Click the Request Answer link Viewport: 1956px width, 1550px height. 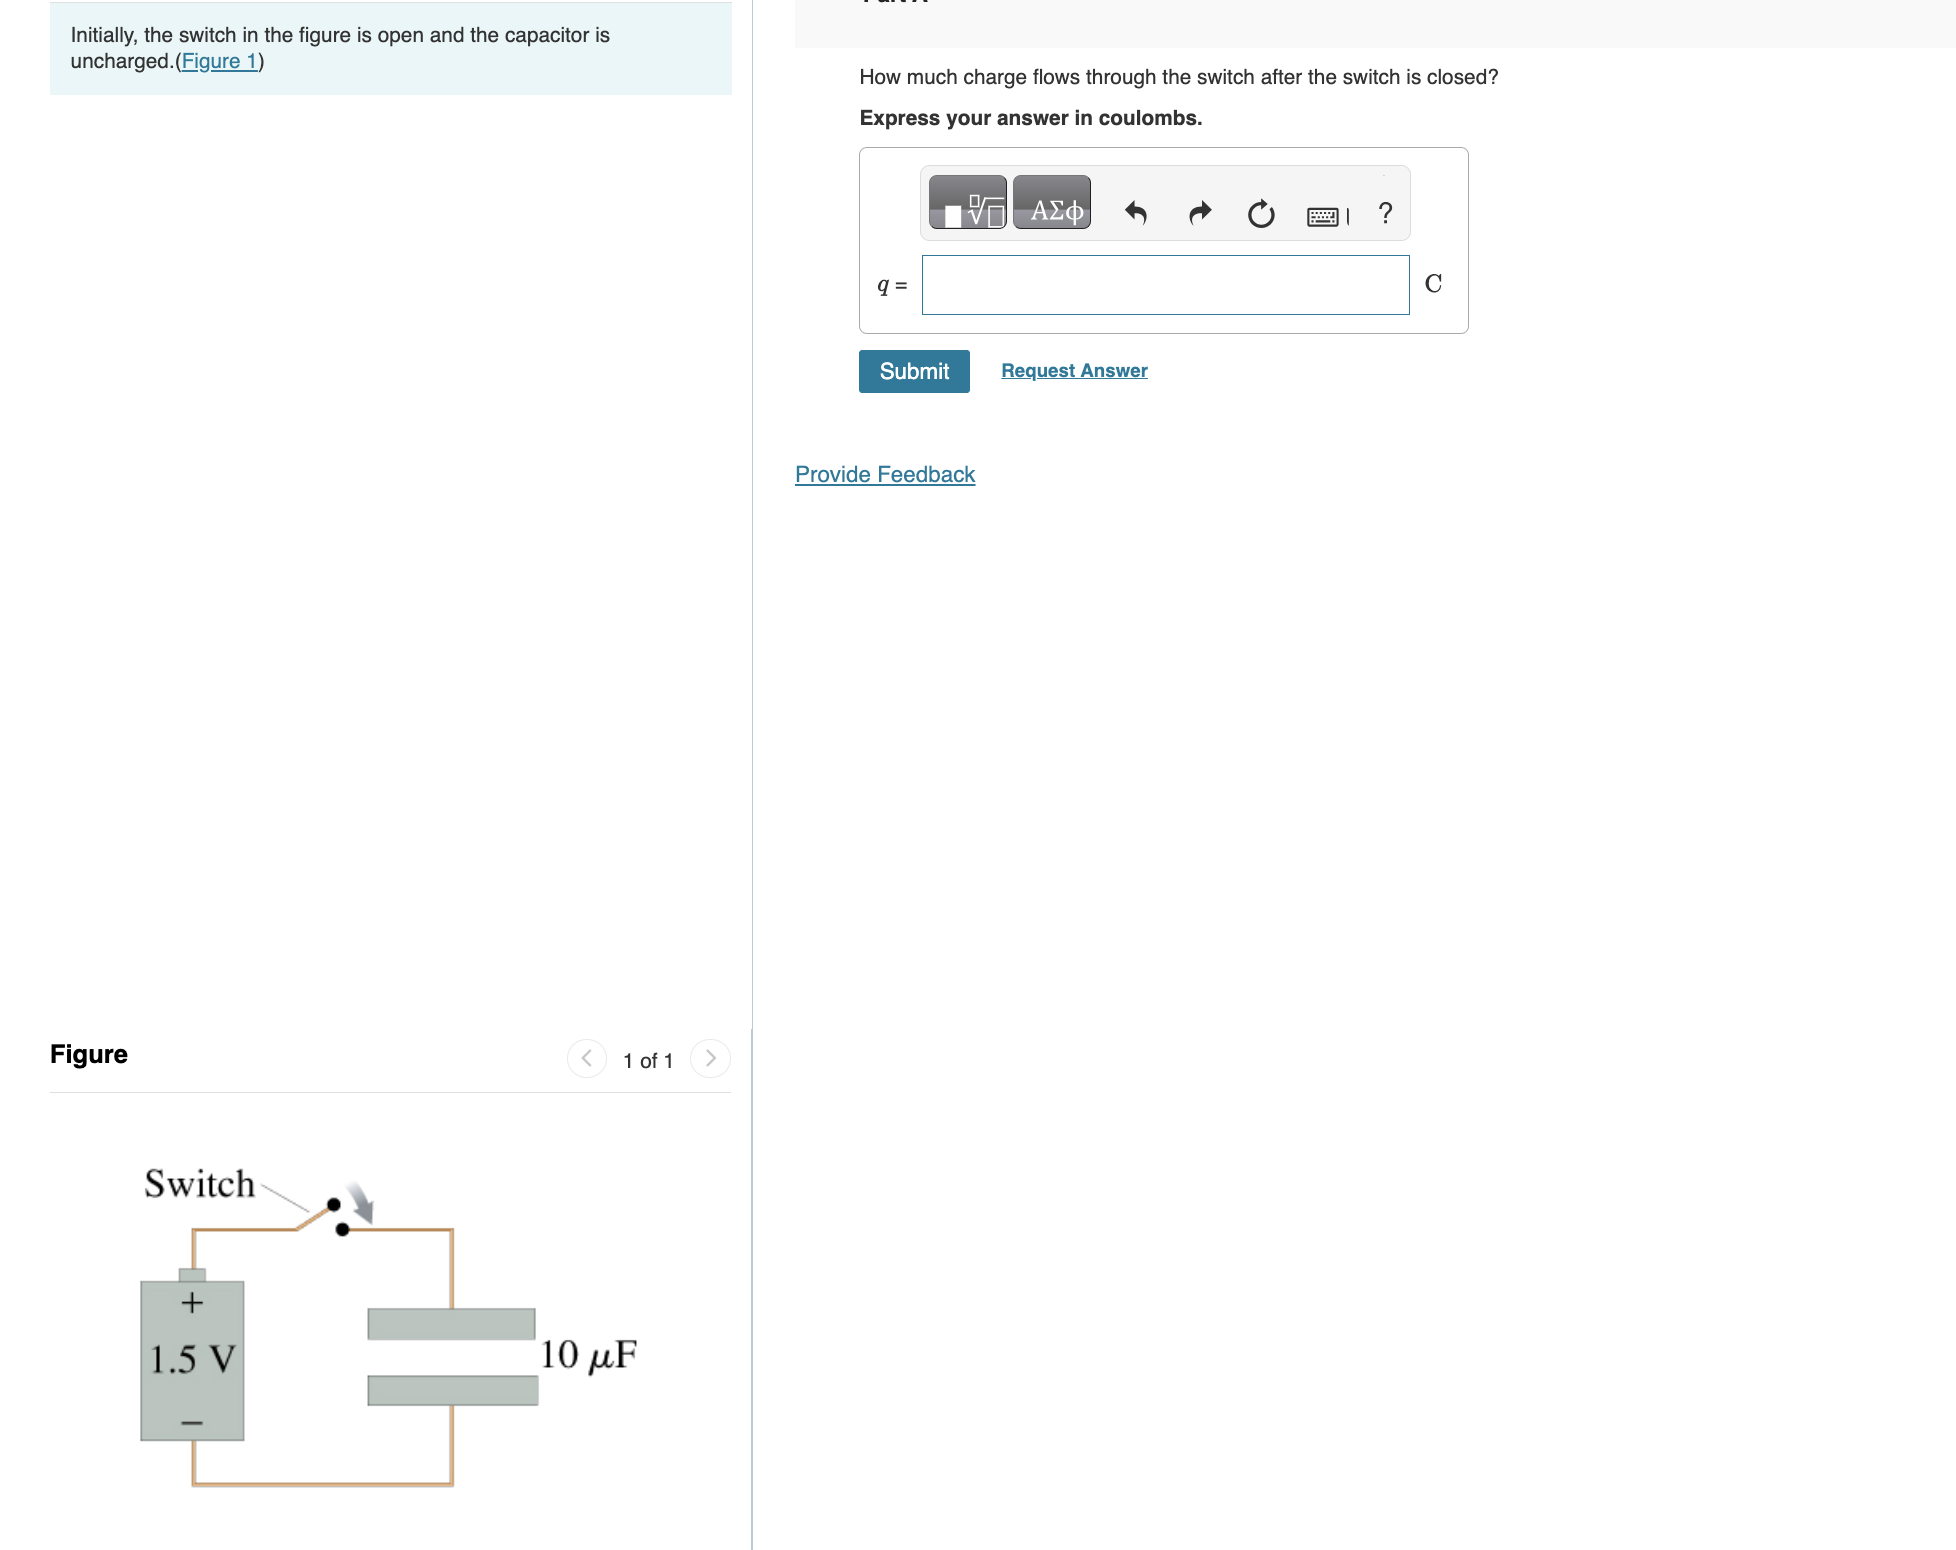click(1073, 370)
